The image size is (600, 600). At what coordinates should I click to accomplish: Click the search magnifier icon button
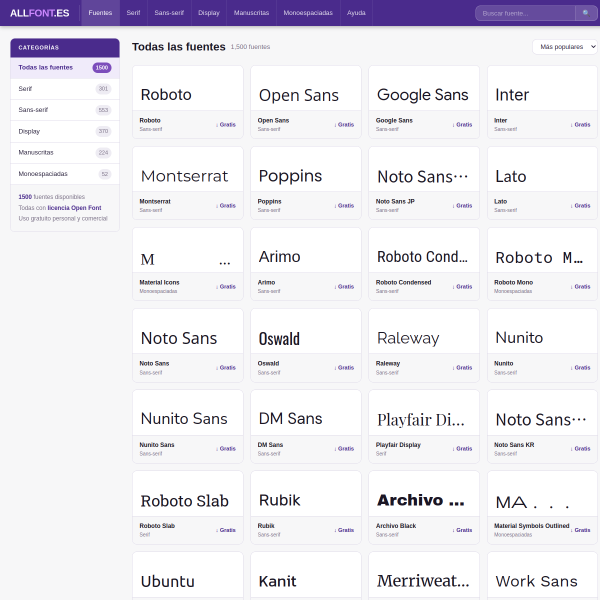(x=586, y=13)
